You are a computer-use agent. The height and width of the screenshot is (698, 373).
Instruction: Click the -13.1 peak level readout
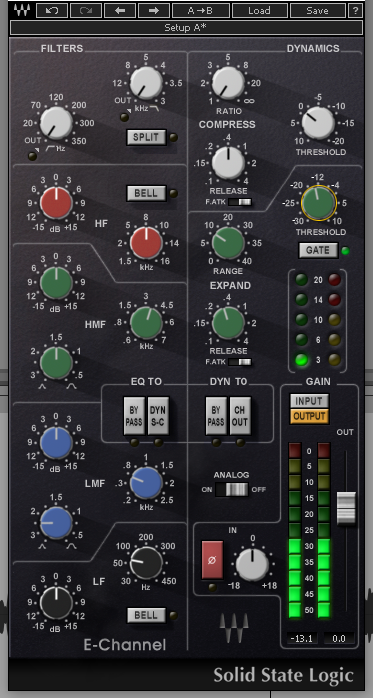(301, 638)
